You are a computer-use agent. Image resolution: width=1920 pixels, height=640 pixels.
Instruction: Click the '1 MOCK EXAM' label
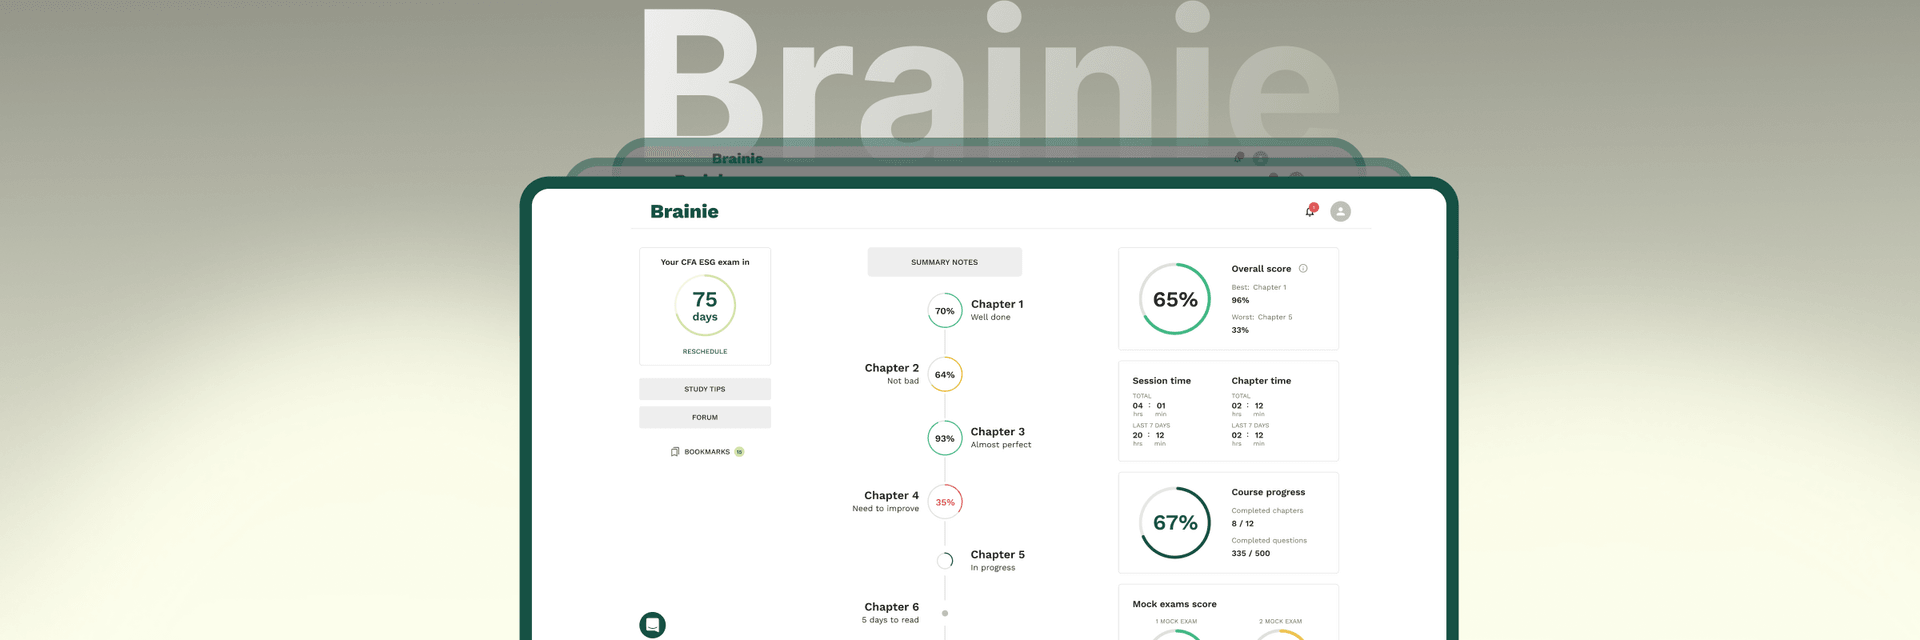(x=1176, y=621)
